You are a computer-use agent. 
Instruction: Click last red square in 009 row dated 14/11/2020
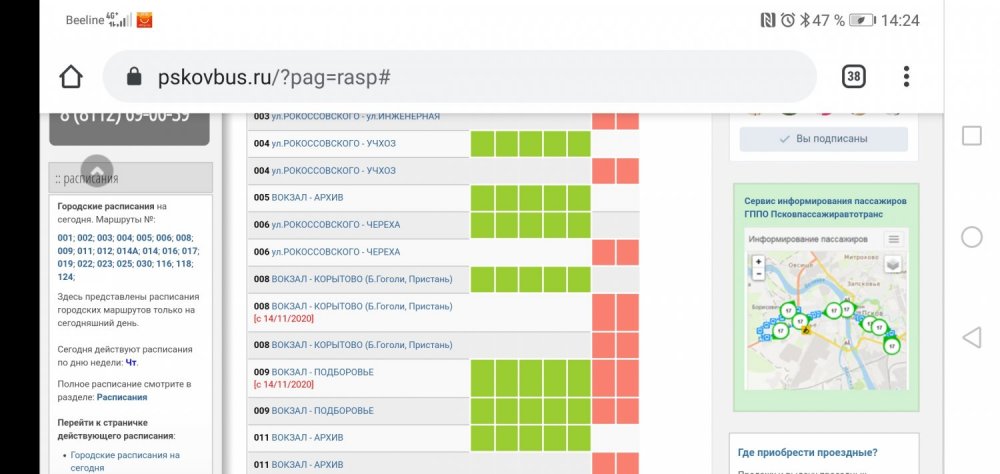(628, 378)
